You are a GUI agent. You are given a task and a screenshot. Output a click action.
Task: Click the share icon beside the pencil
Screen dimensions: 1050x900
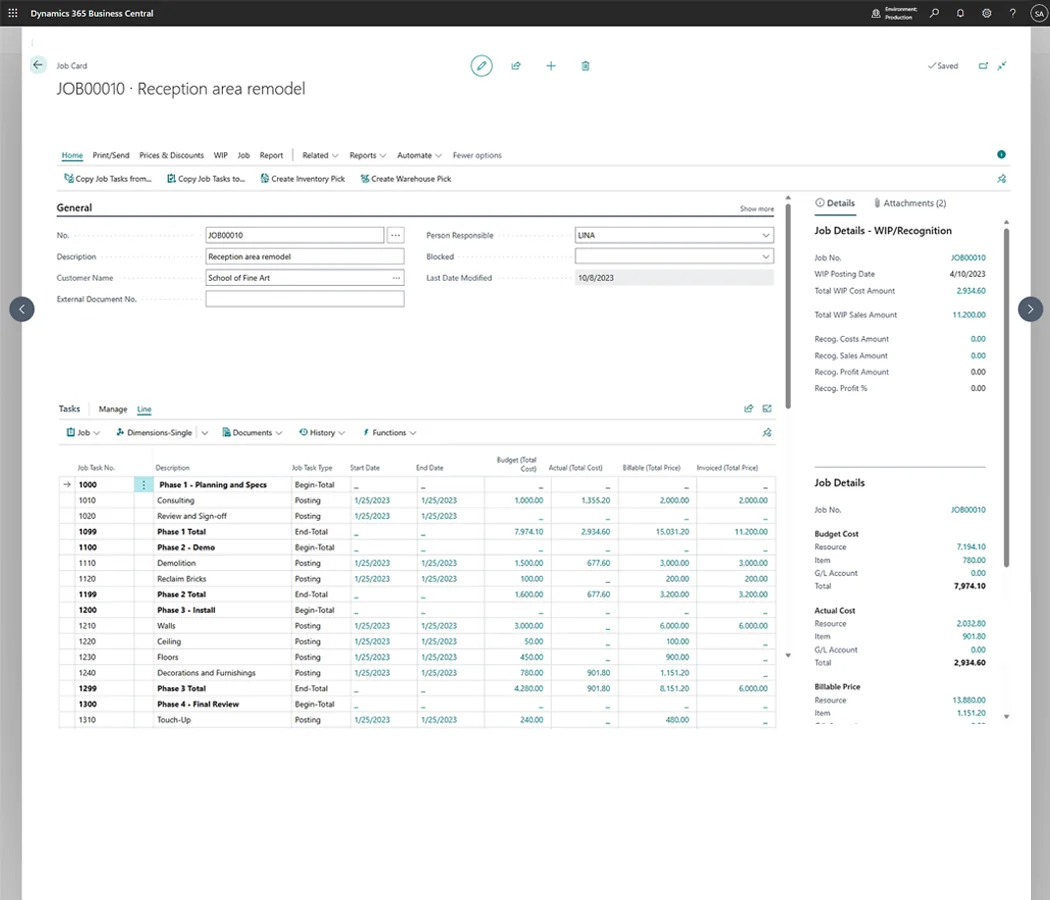516,66
